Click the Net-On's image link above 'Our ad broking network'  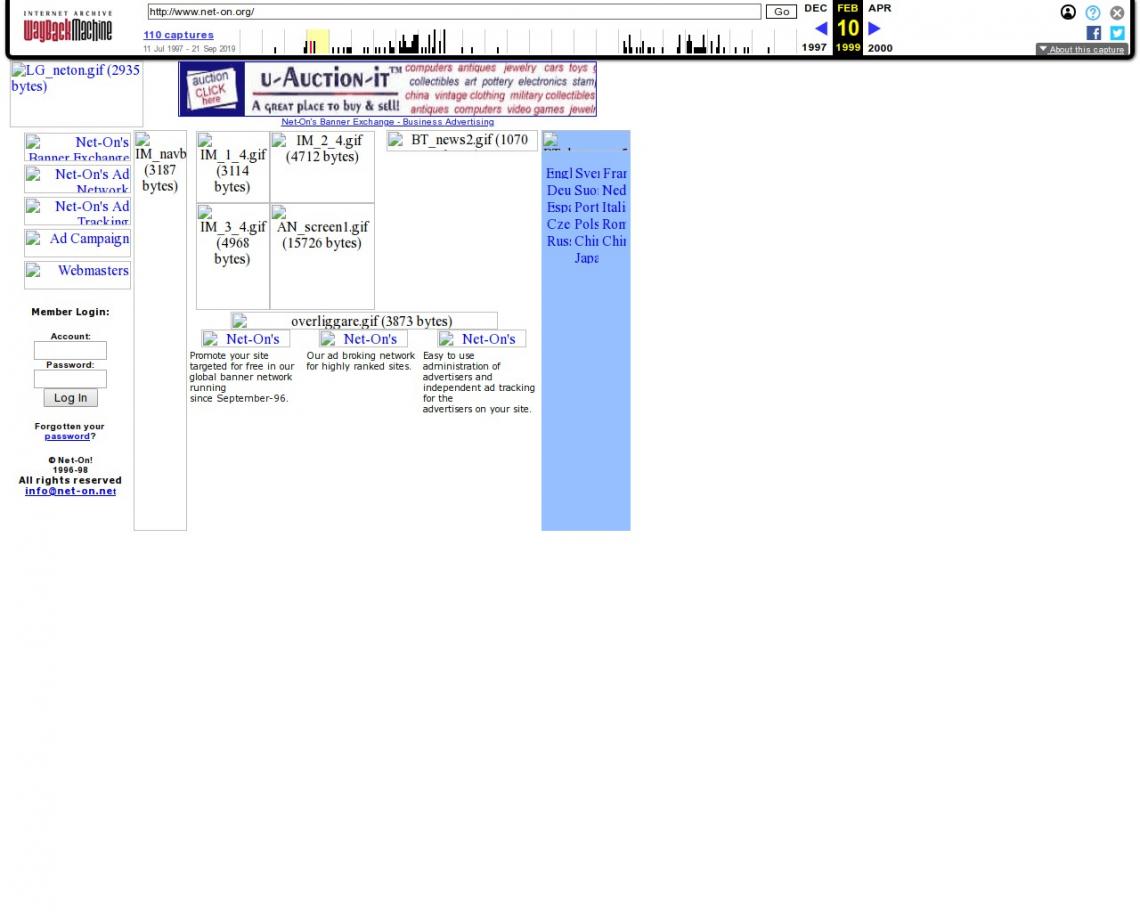[x=364, y=339]
